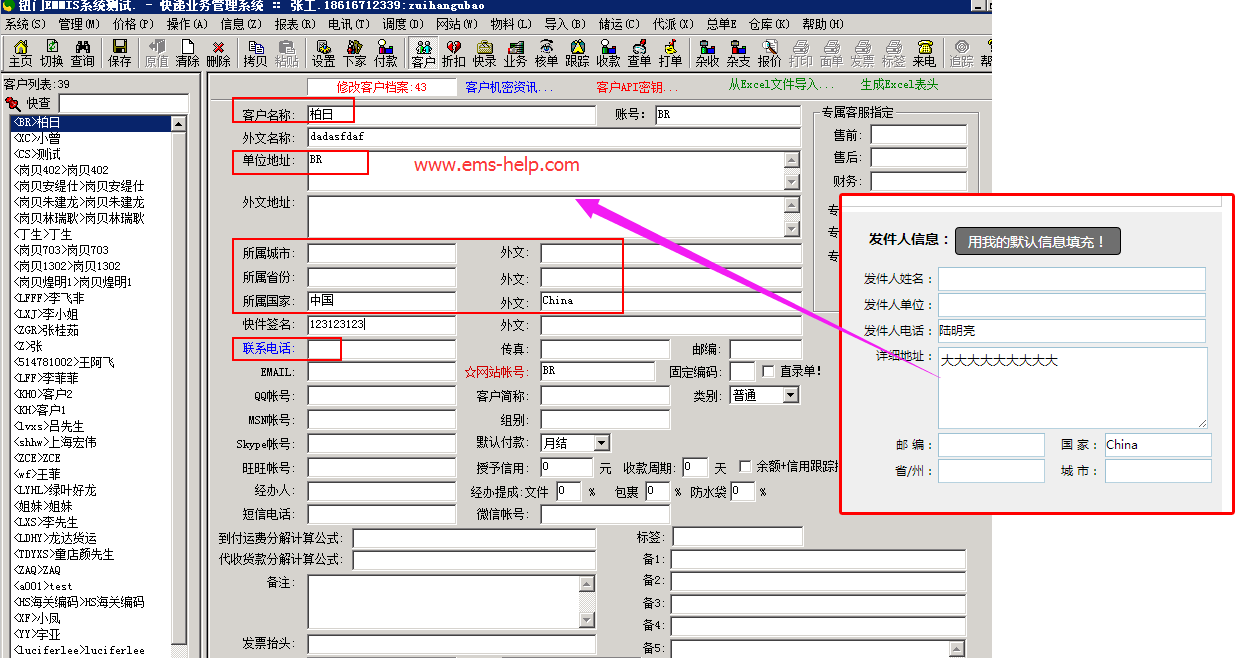Screen dimensions: 1246x658
Task: Open the 报表(R) menu
Action: [295, 24]
